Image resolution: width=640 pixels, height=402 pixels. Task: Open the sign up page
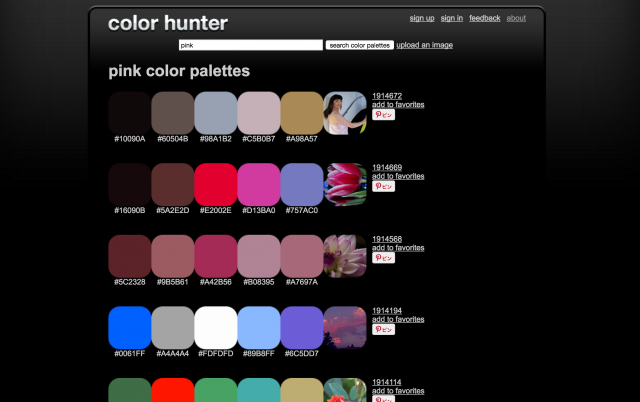(422, 18)
